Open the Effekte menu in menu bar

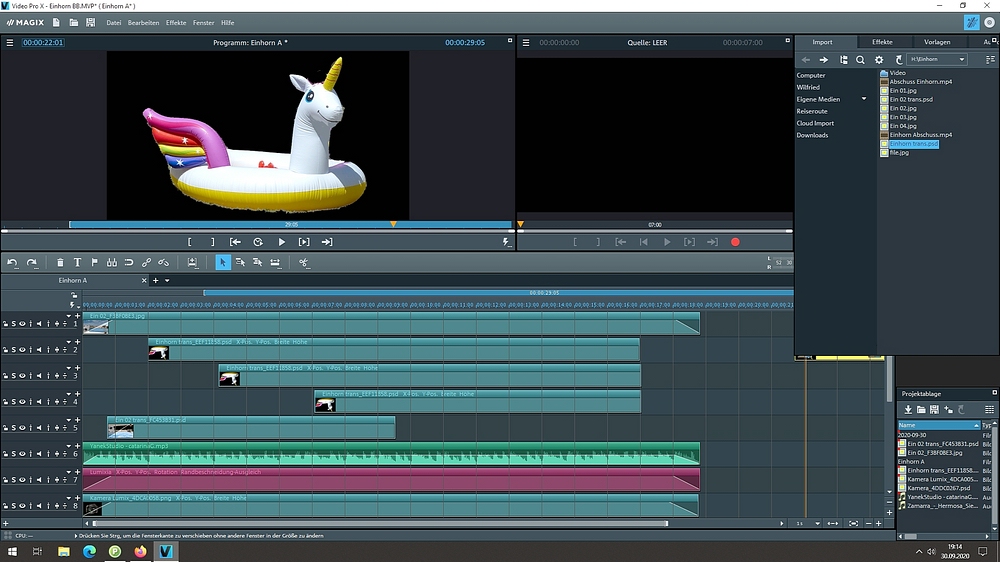[176, 22]
